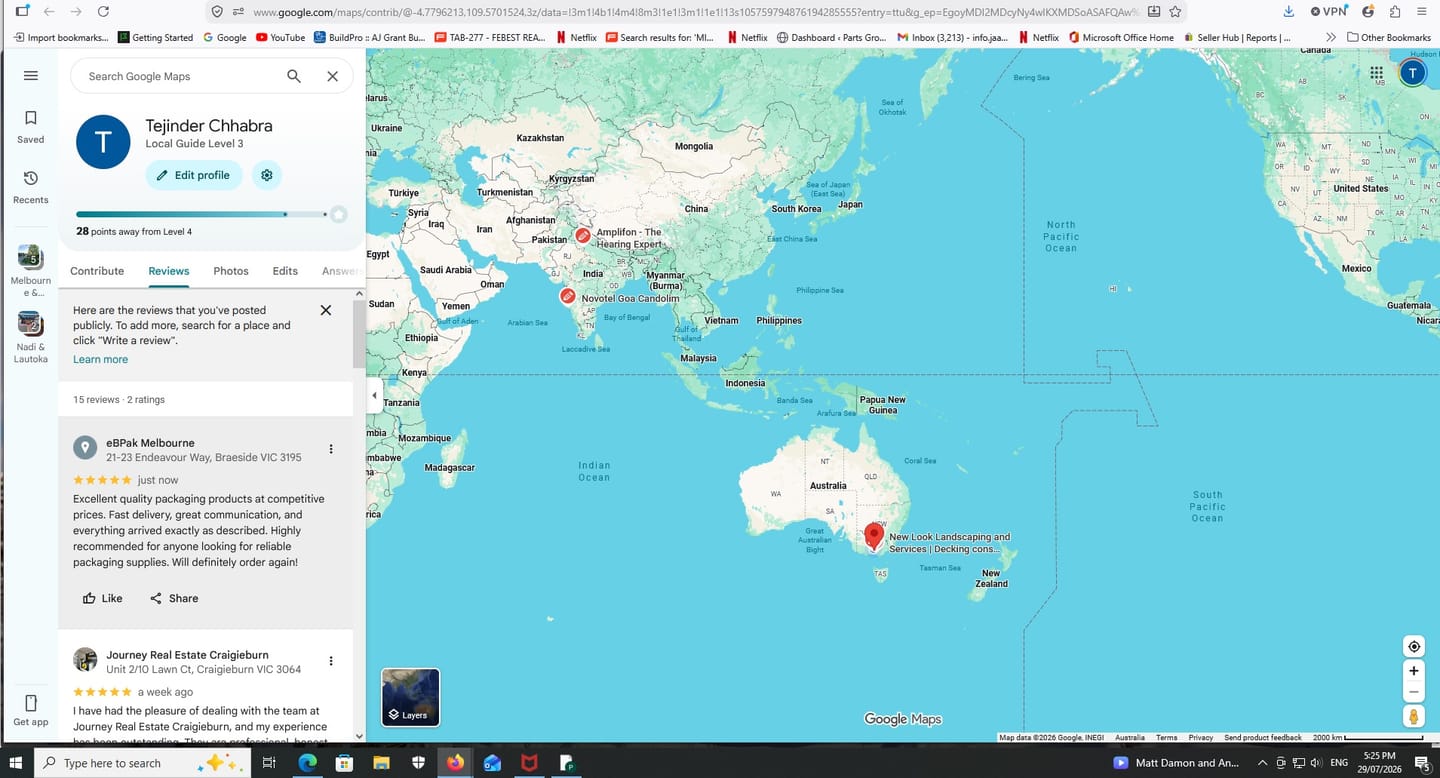Open the Edits tab

(x=285, y=271)
